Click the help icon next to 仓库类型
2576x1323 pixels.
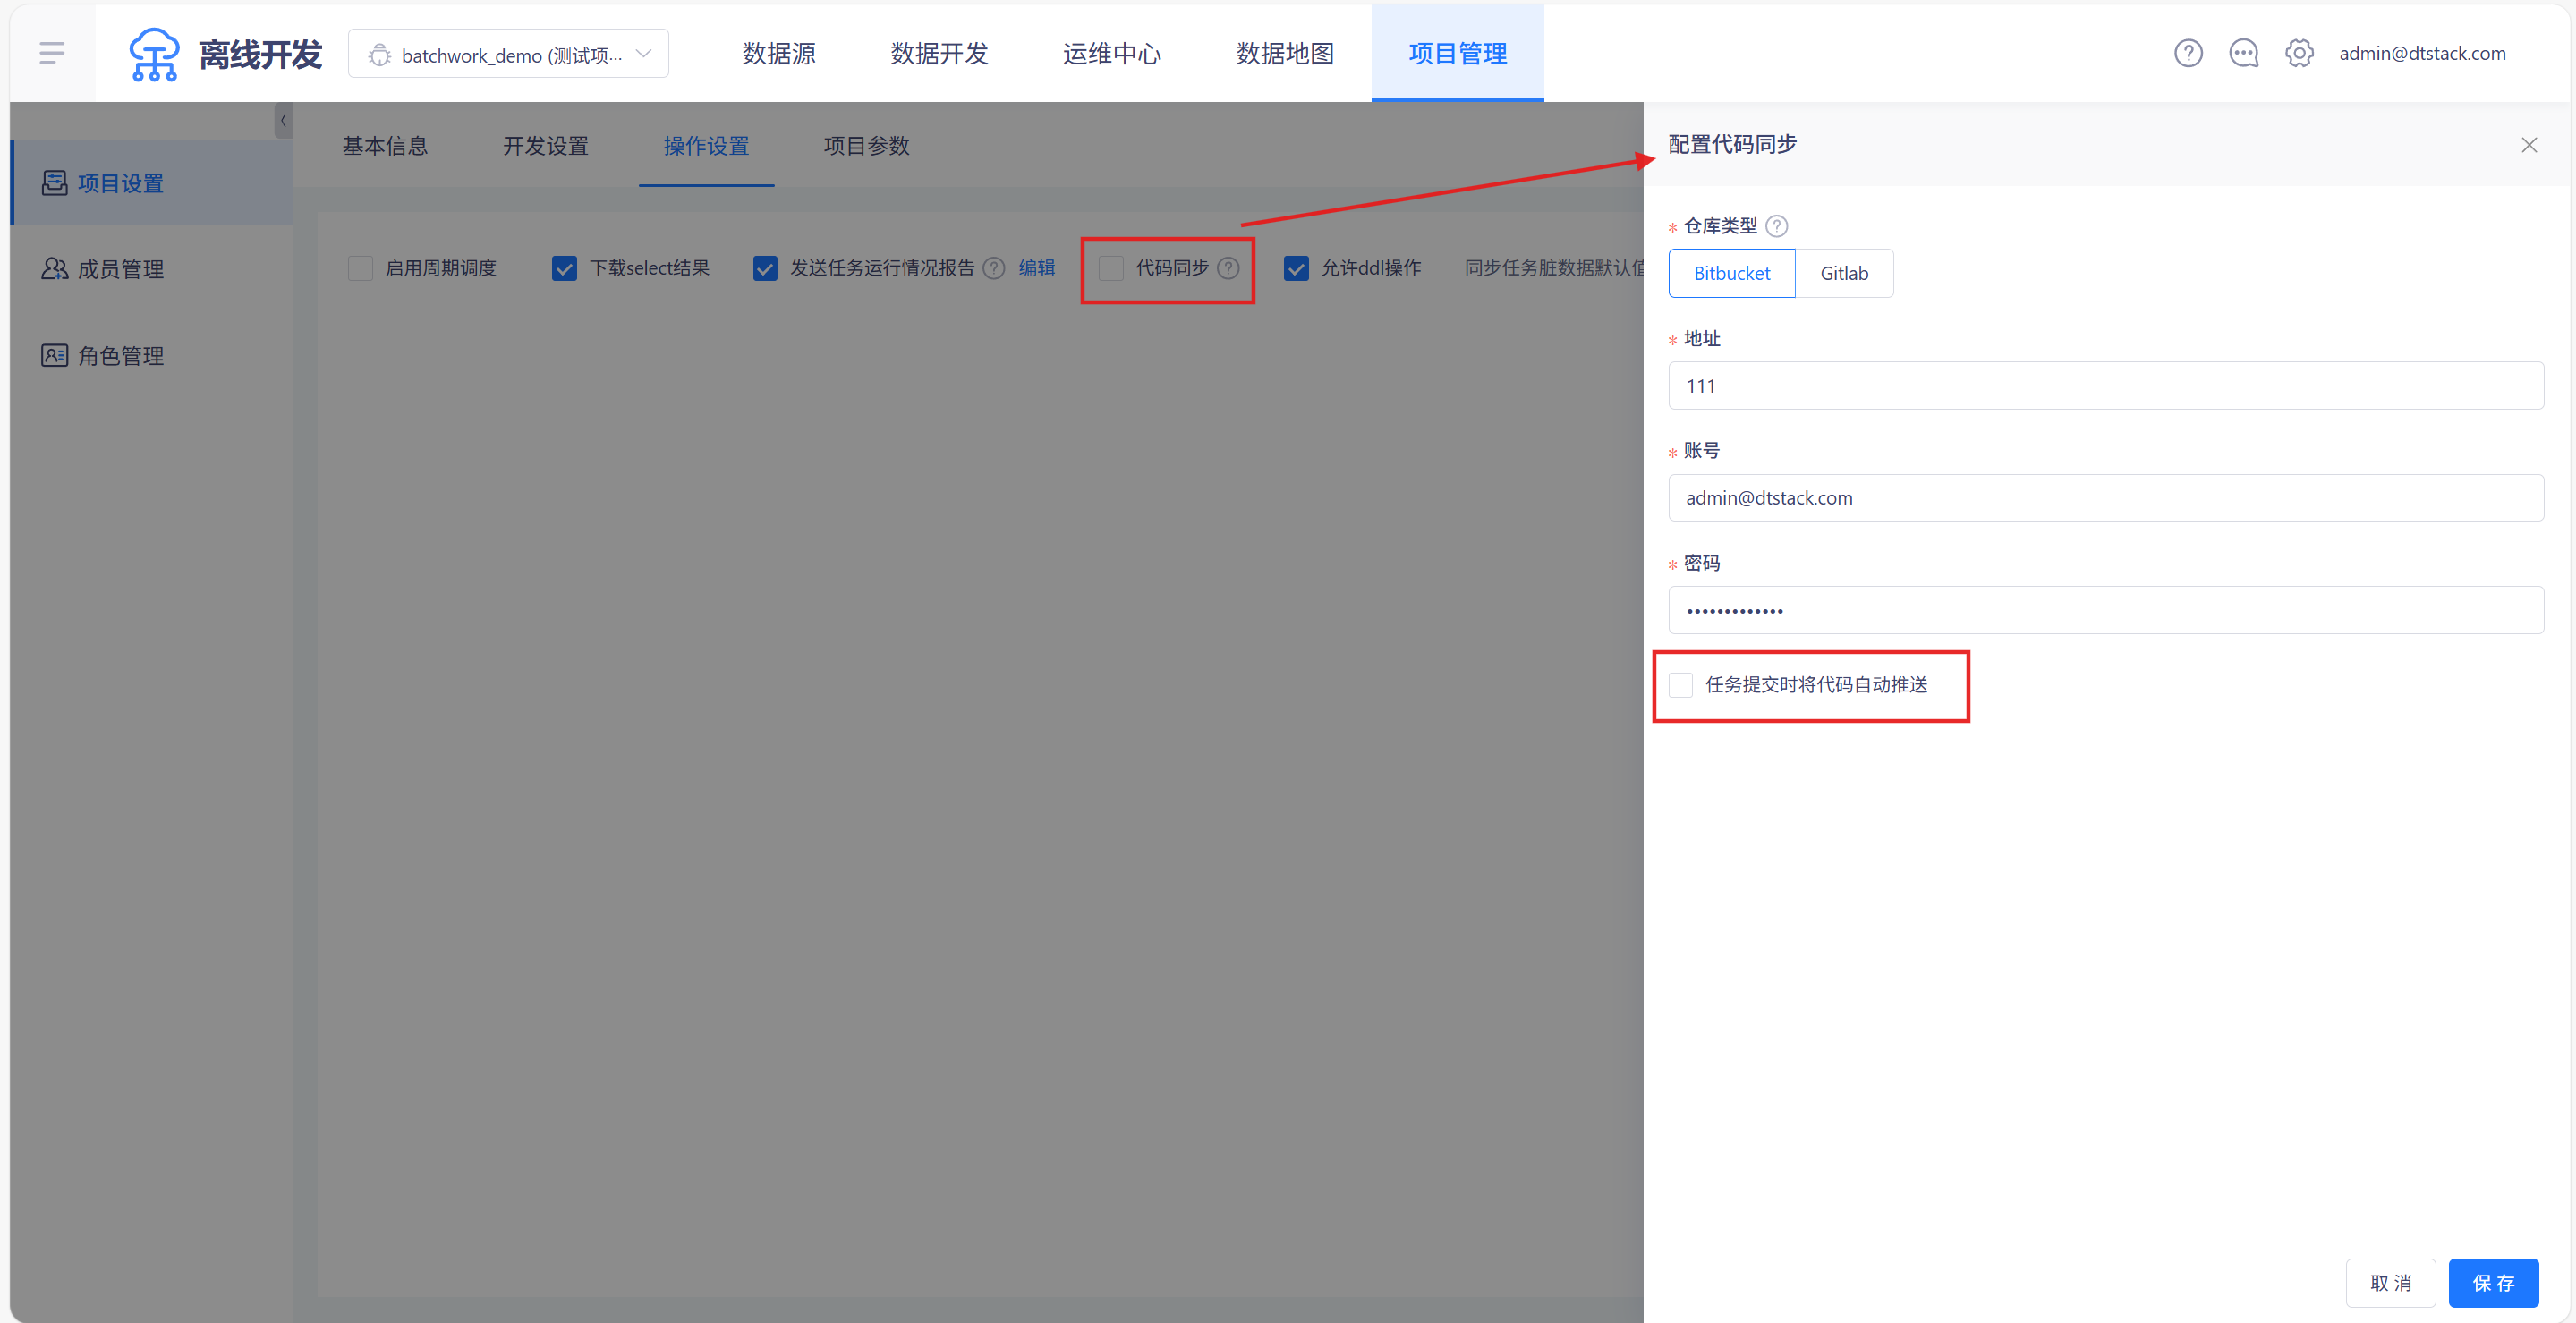[x=1777, y=226]
